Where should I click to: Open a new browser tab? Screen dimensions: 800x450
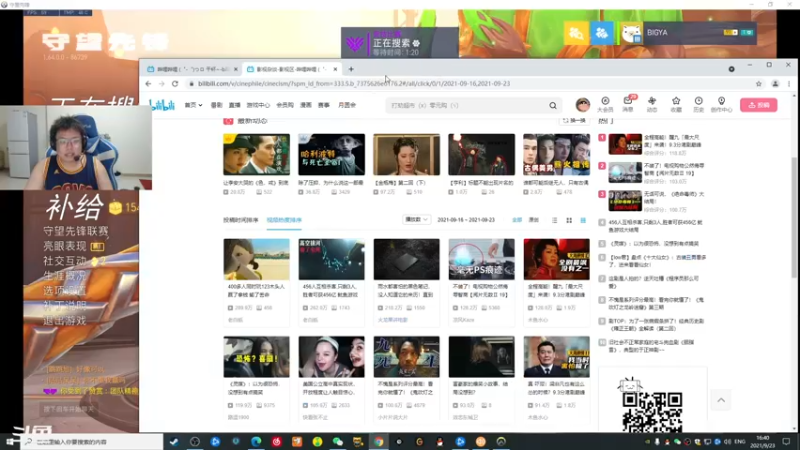351,69
